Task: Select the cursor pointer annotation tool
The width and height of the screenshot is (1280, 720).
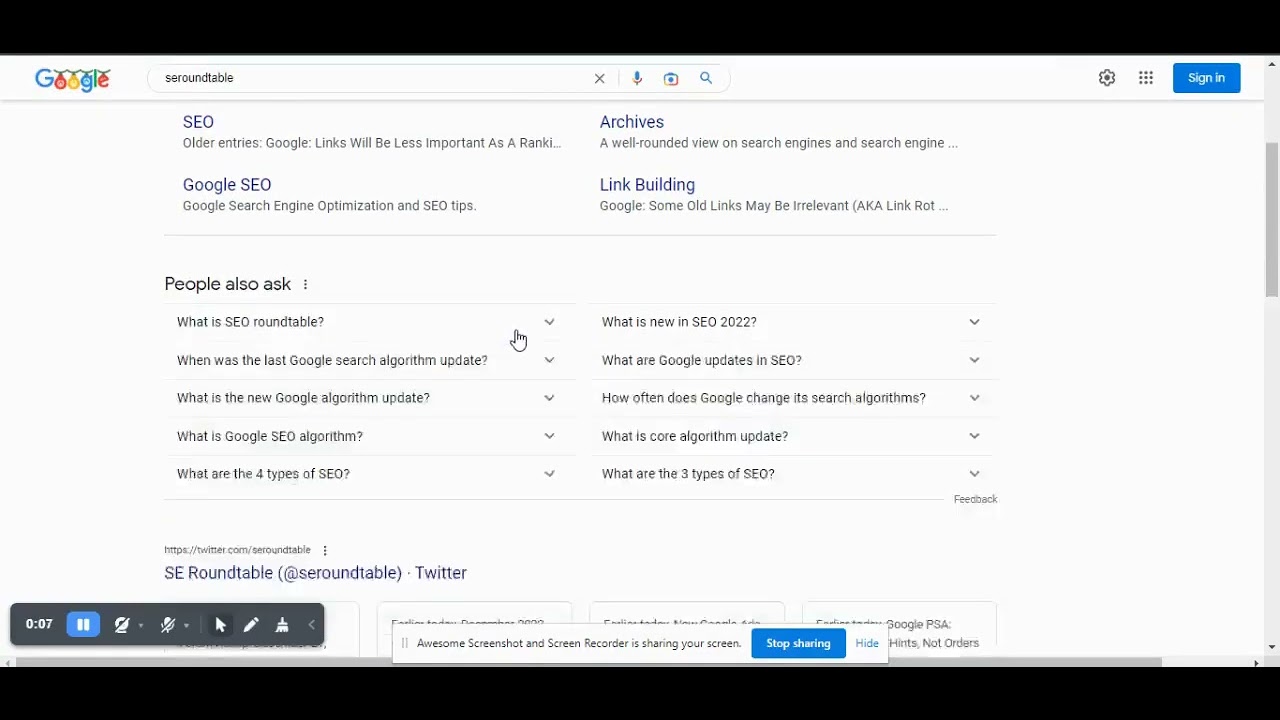Action: tap(221, 625)
